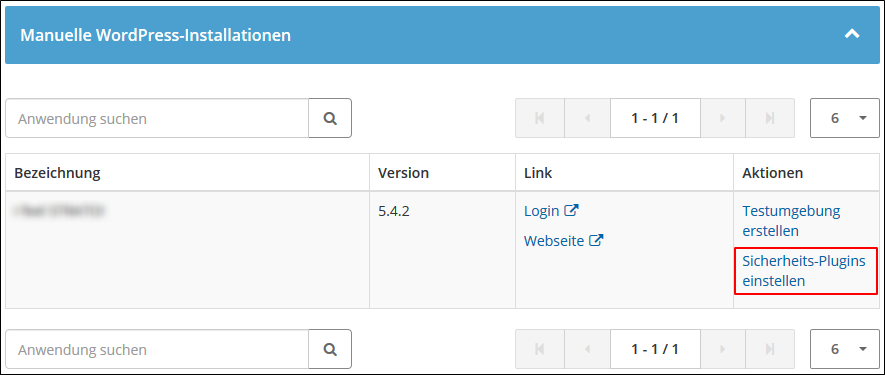Click the external-link icon beside Webseite
Viewport: 885px width, 375px height.
[x=596, y=240]
